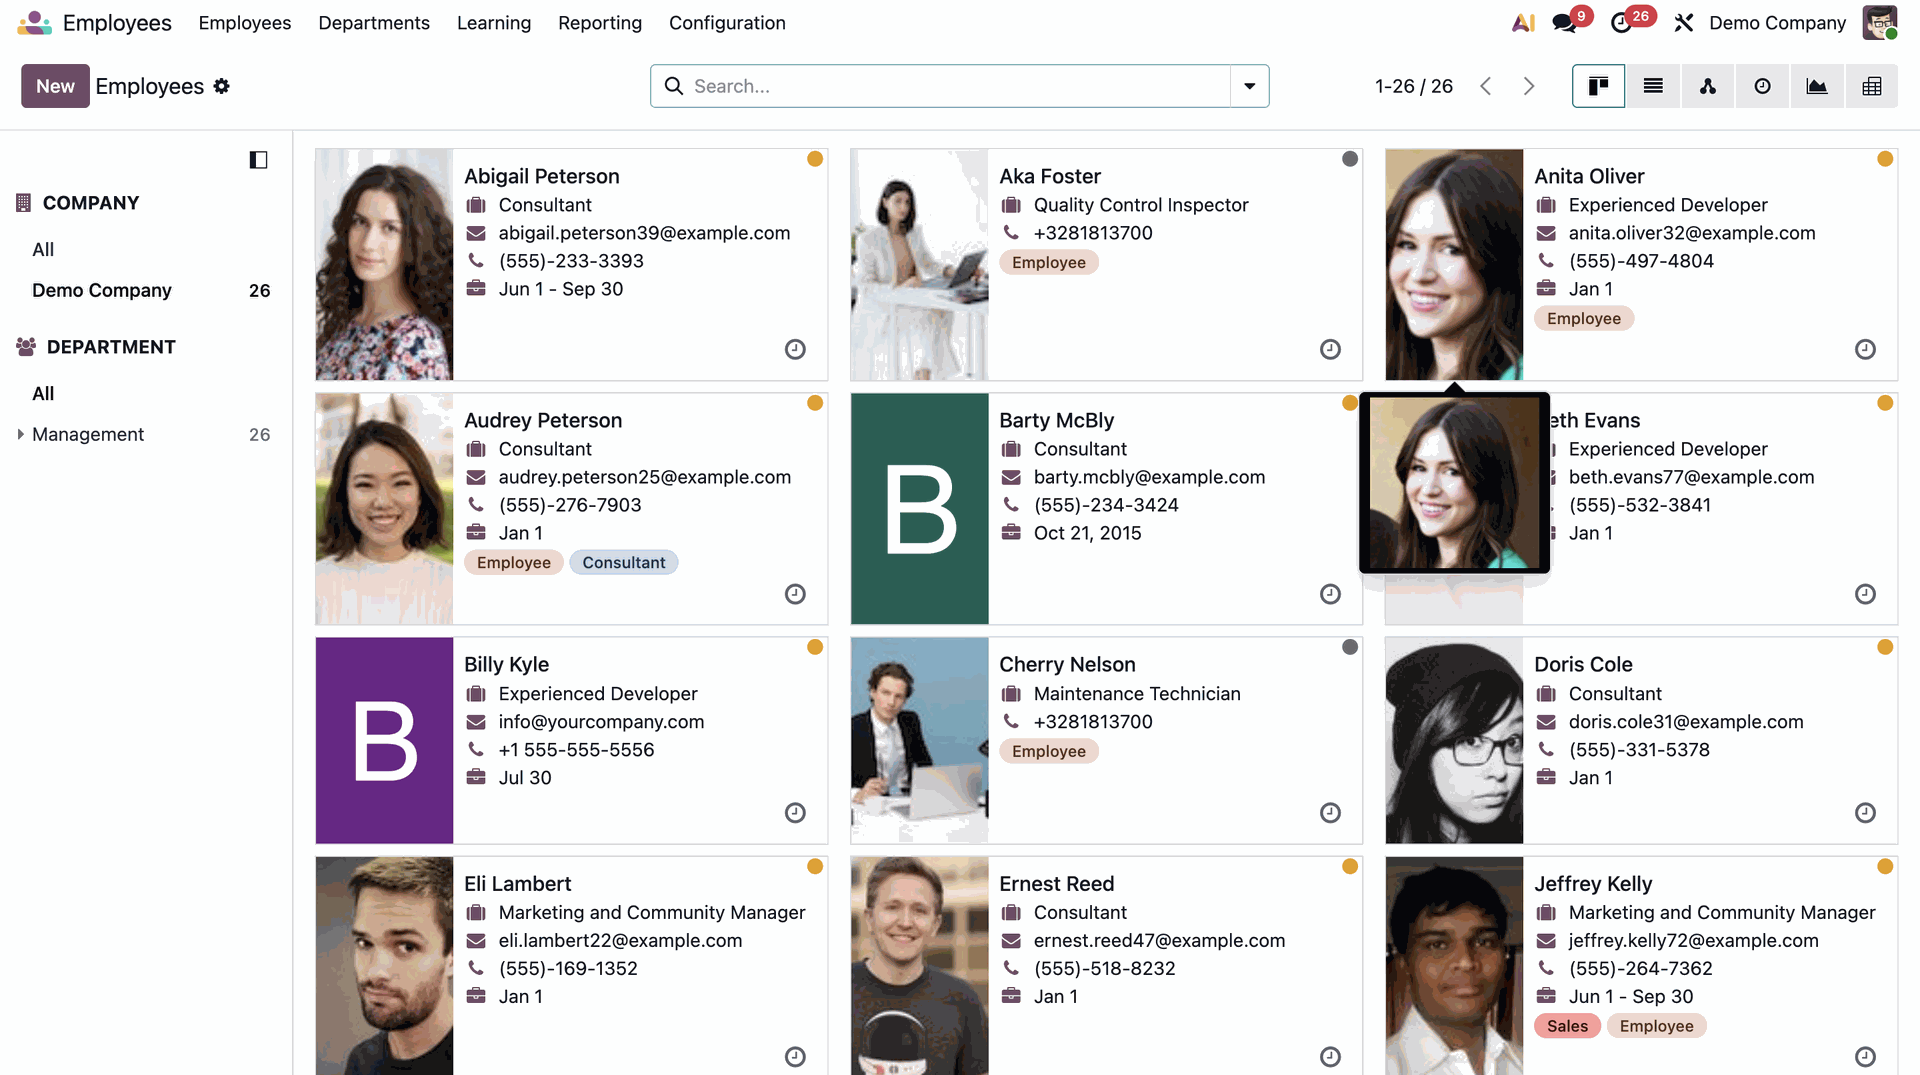1920x1075 pixels.
Task: Open activities clock icon with 26 badge
Action: (1621, 23)
